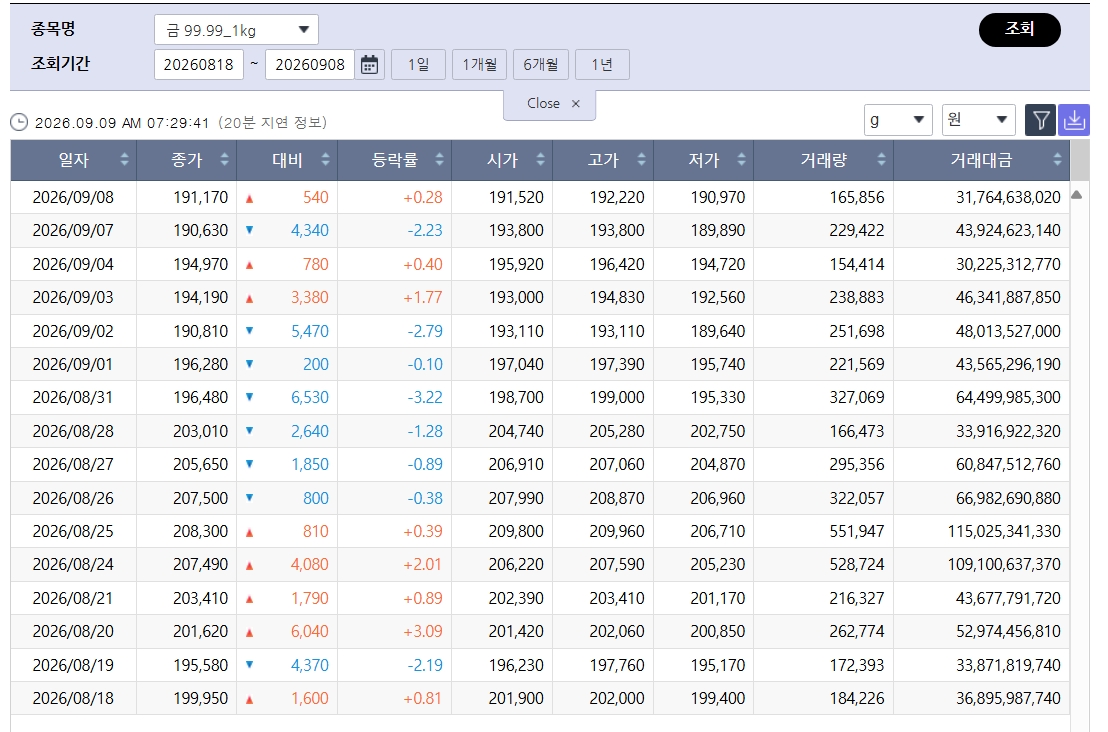This screenshot has width=1108, height=732.
Task: Sort by 종가 column arrows
Action: coord(224,160)
